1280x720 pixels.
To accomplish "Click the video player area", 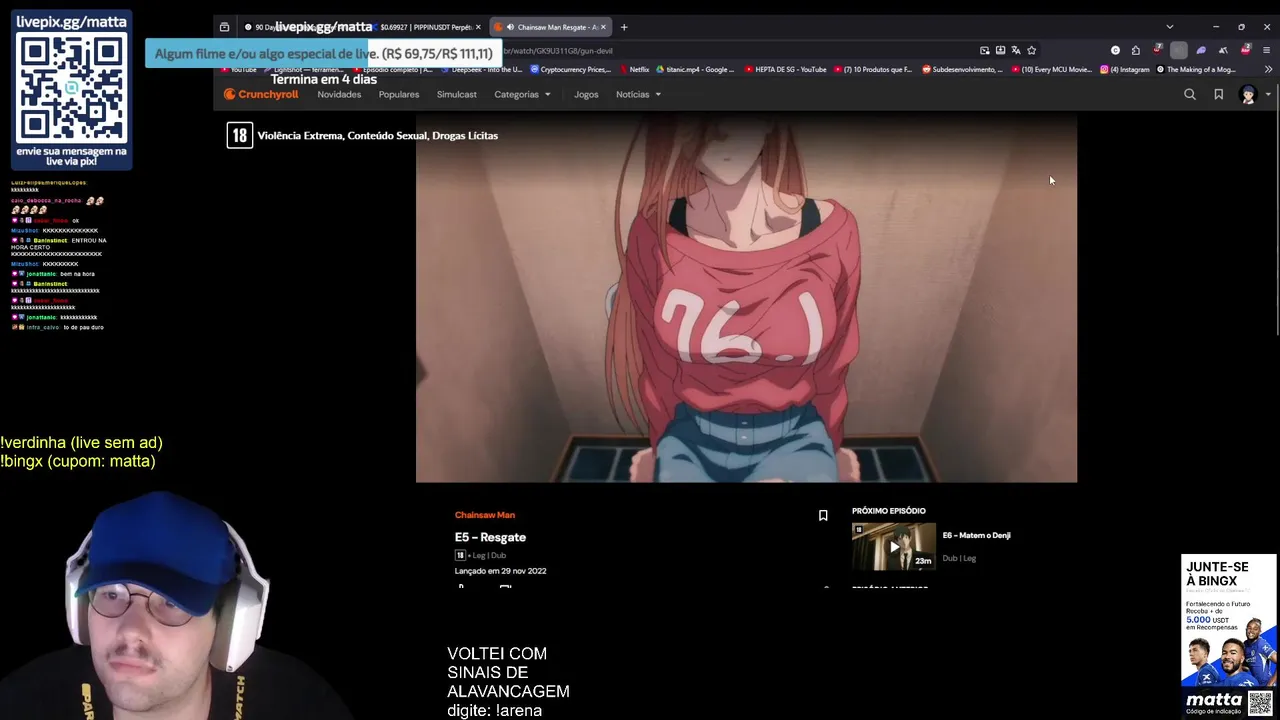I will point(746,298).
